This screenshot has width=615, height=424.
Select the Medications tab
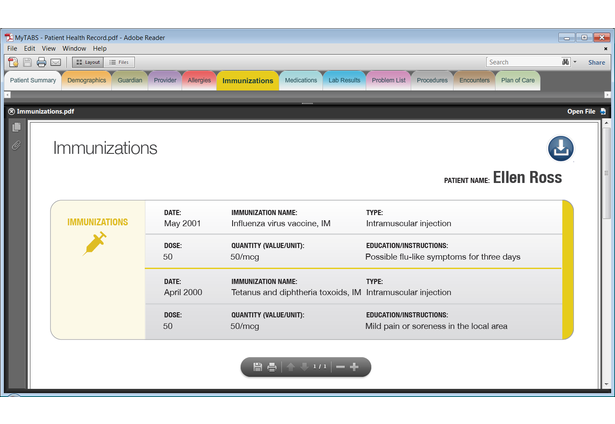pos(301,80)
